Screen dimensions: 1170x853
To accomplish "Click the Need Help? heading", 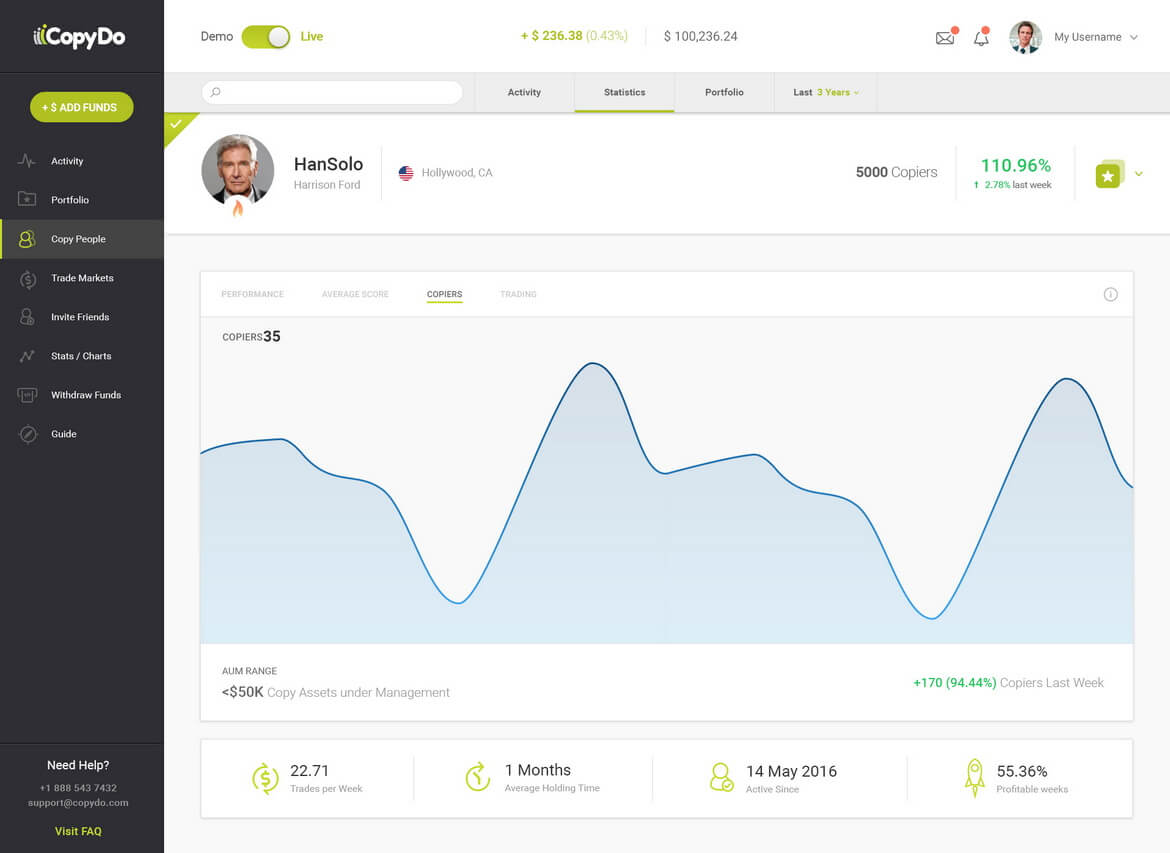I will coord(78,766).
